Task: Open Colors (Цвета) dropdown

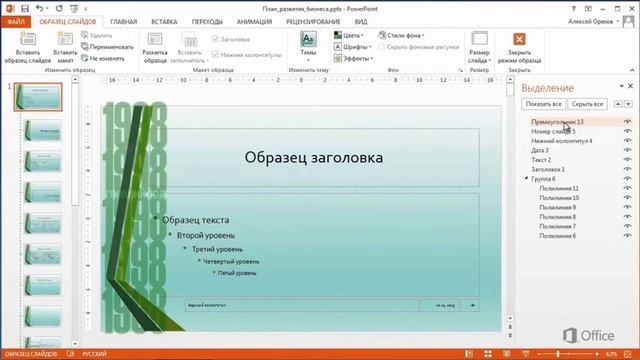Action: [349, 36]
